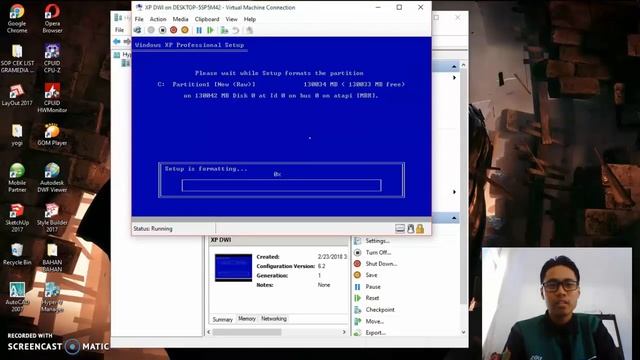Viewport: 640px width, 360px height.
Task: Open Autodesk DWF Viewer desktop icon
Action: (52, 178)
